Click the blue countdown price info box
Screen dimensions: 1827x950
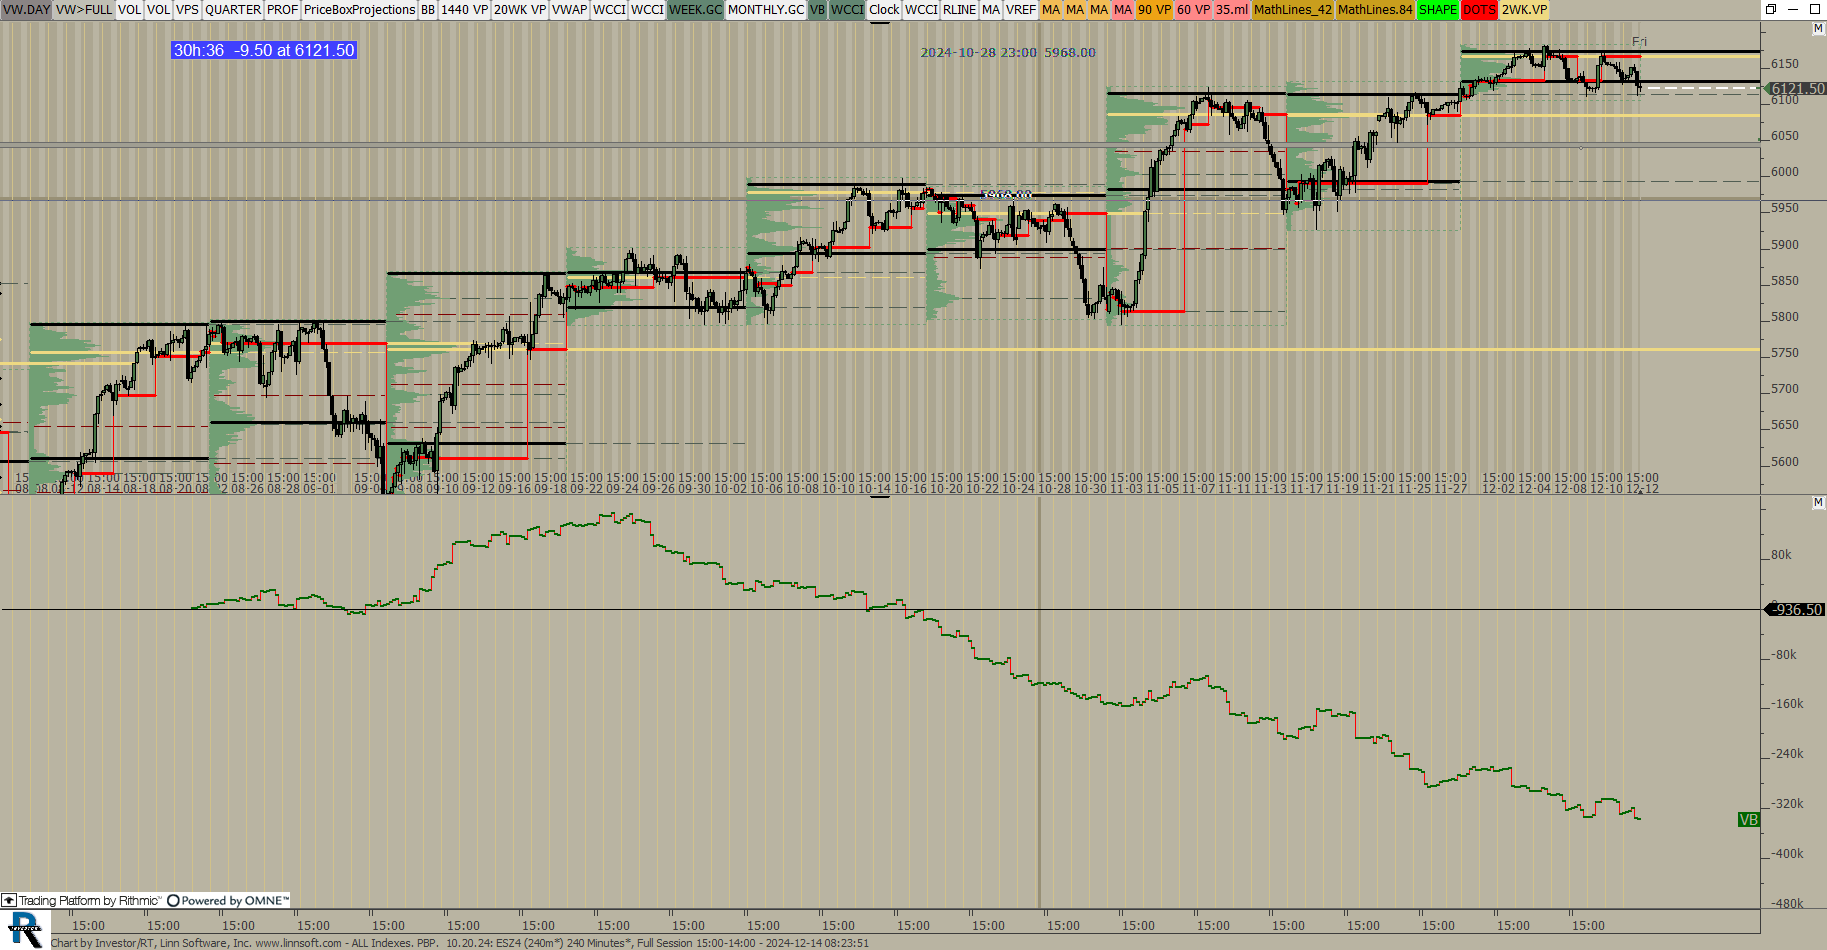264,50
